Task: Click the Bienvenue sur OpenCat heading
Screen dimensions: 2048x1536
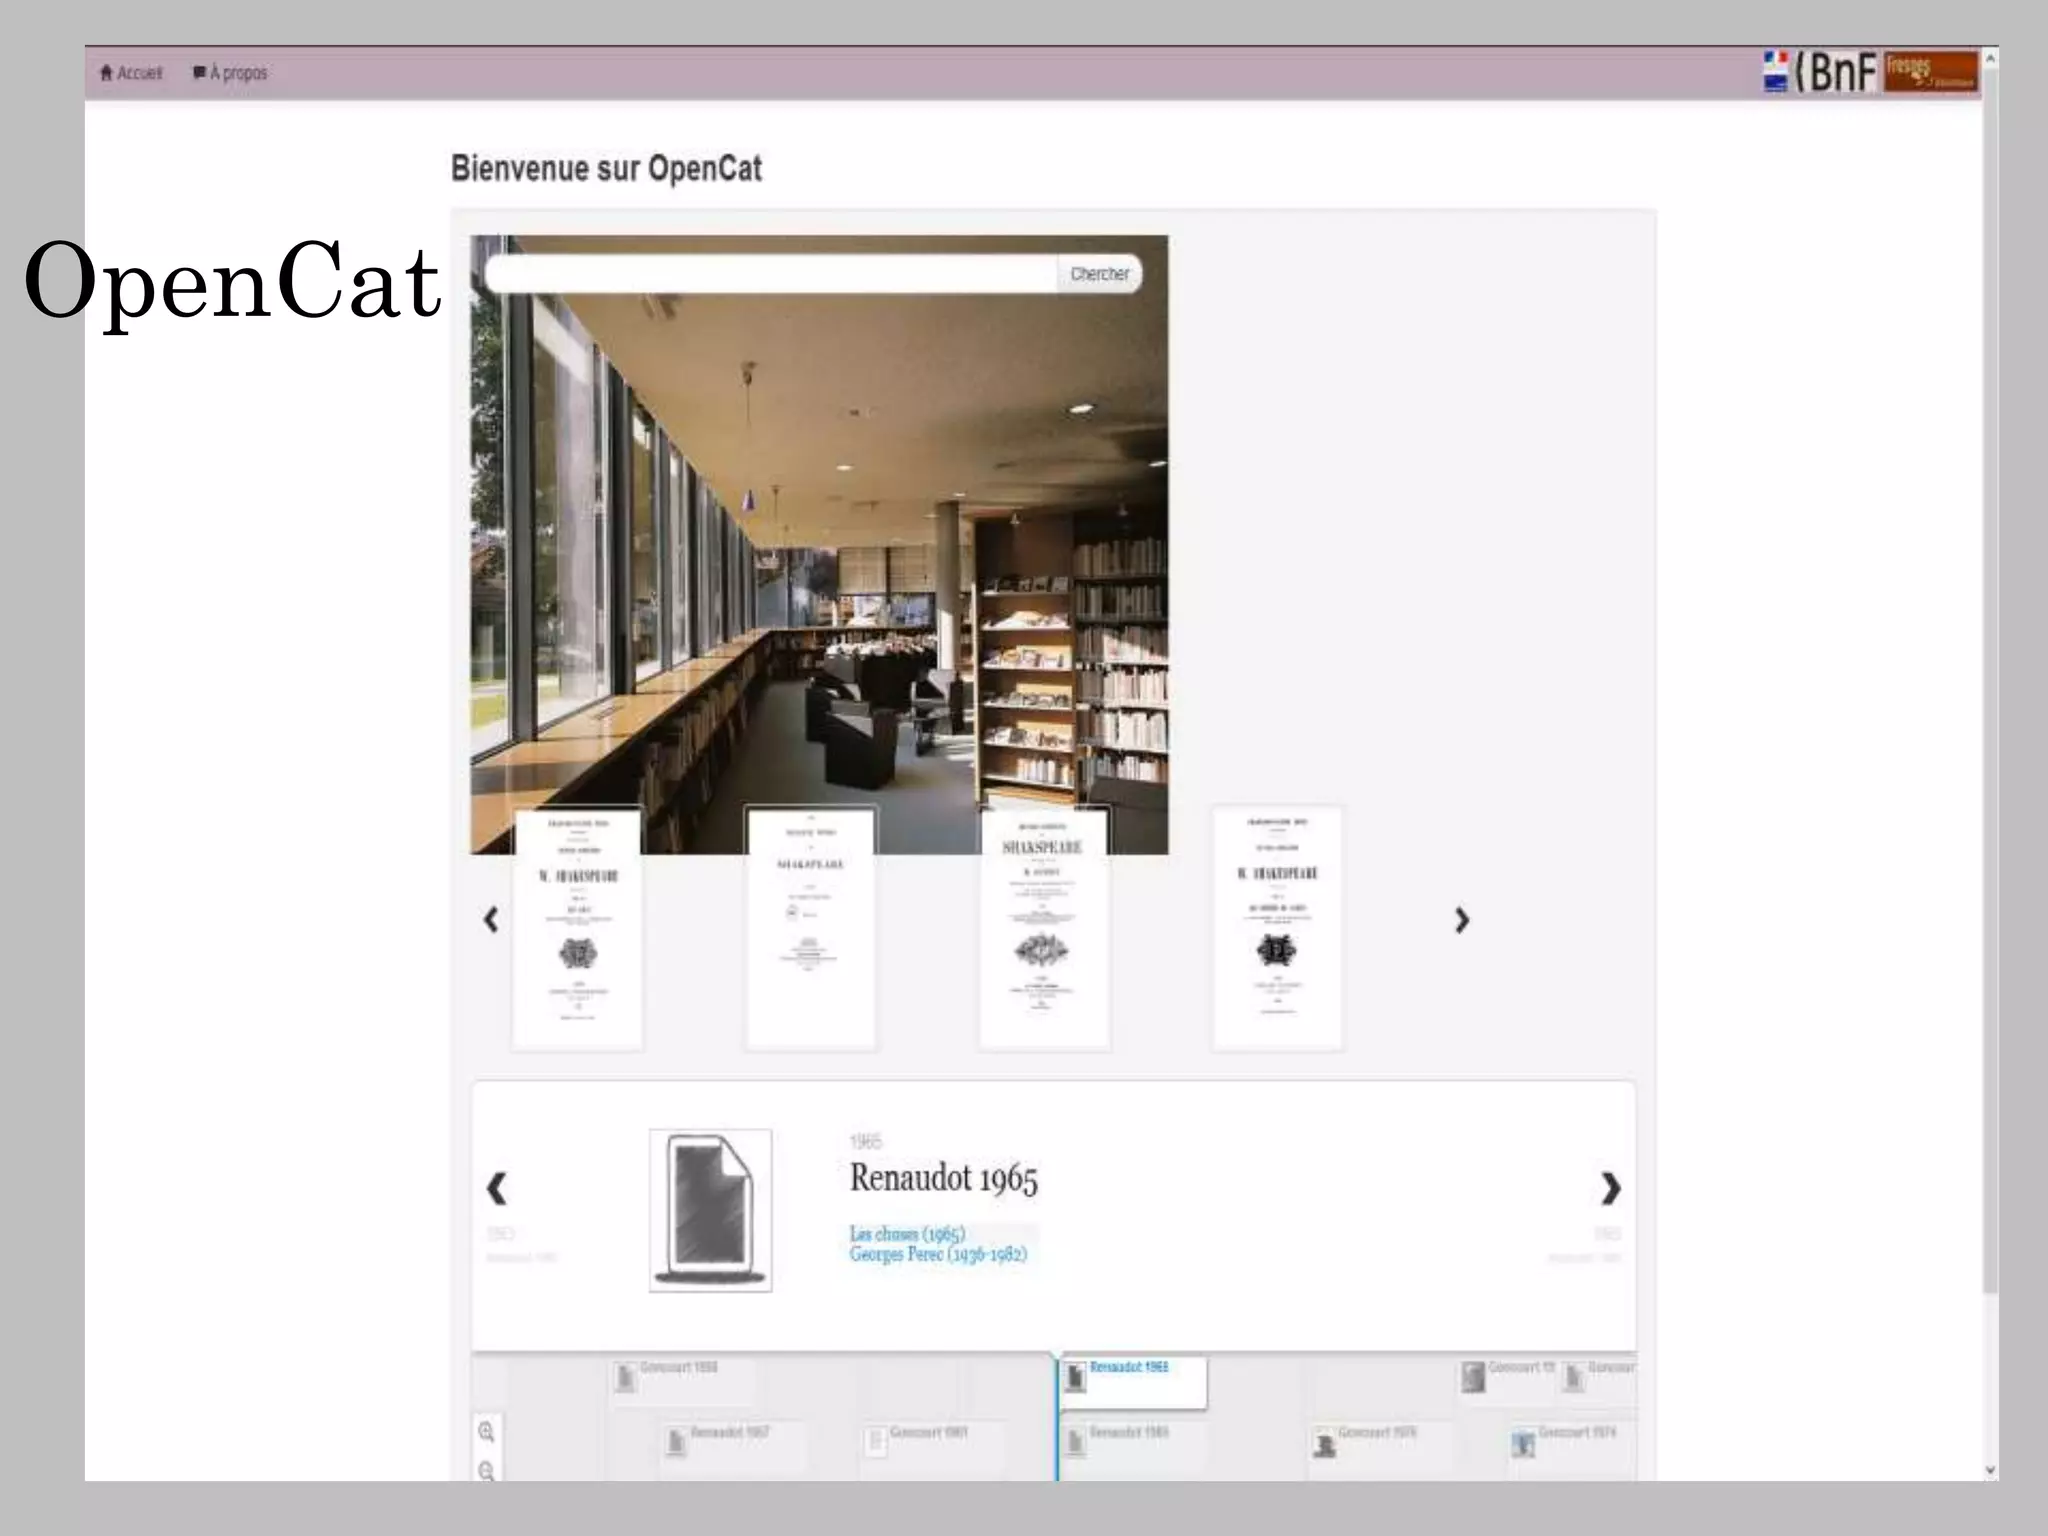Action: point(606,168)
